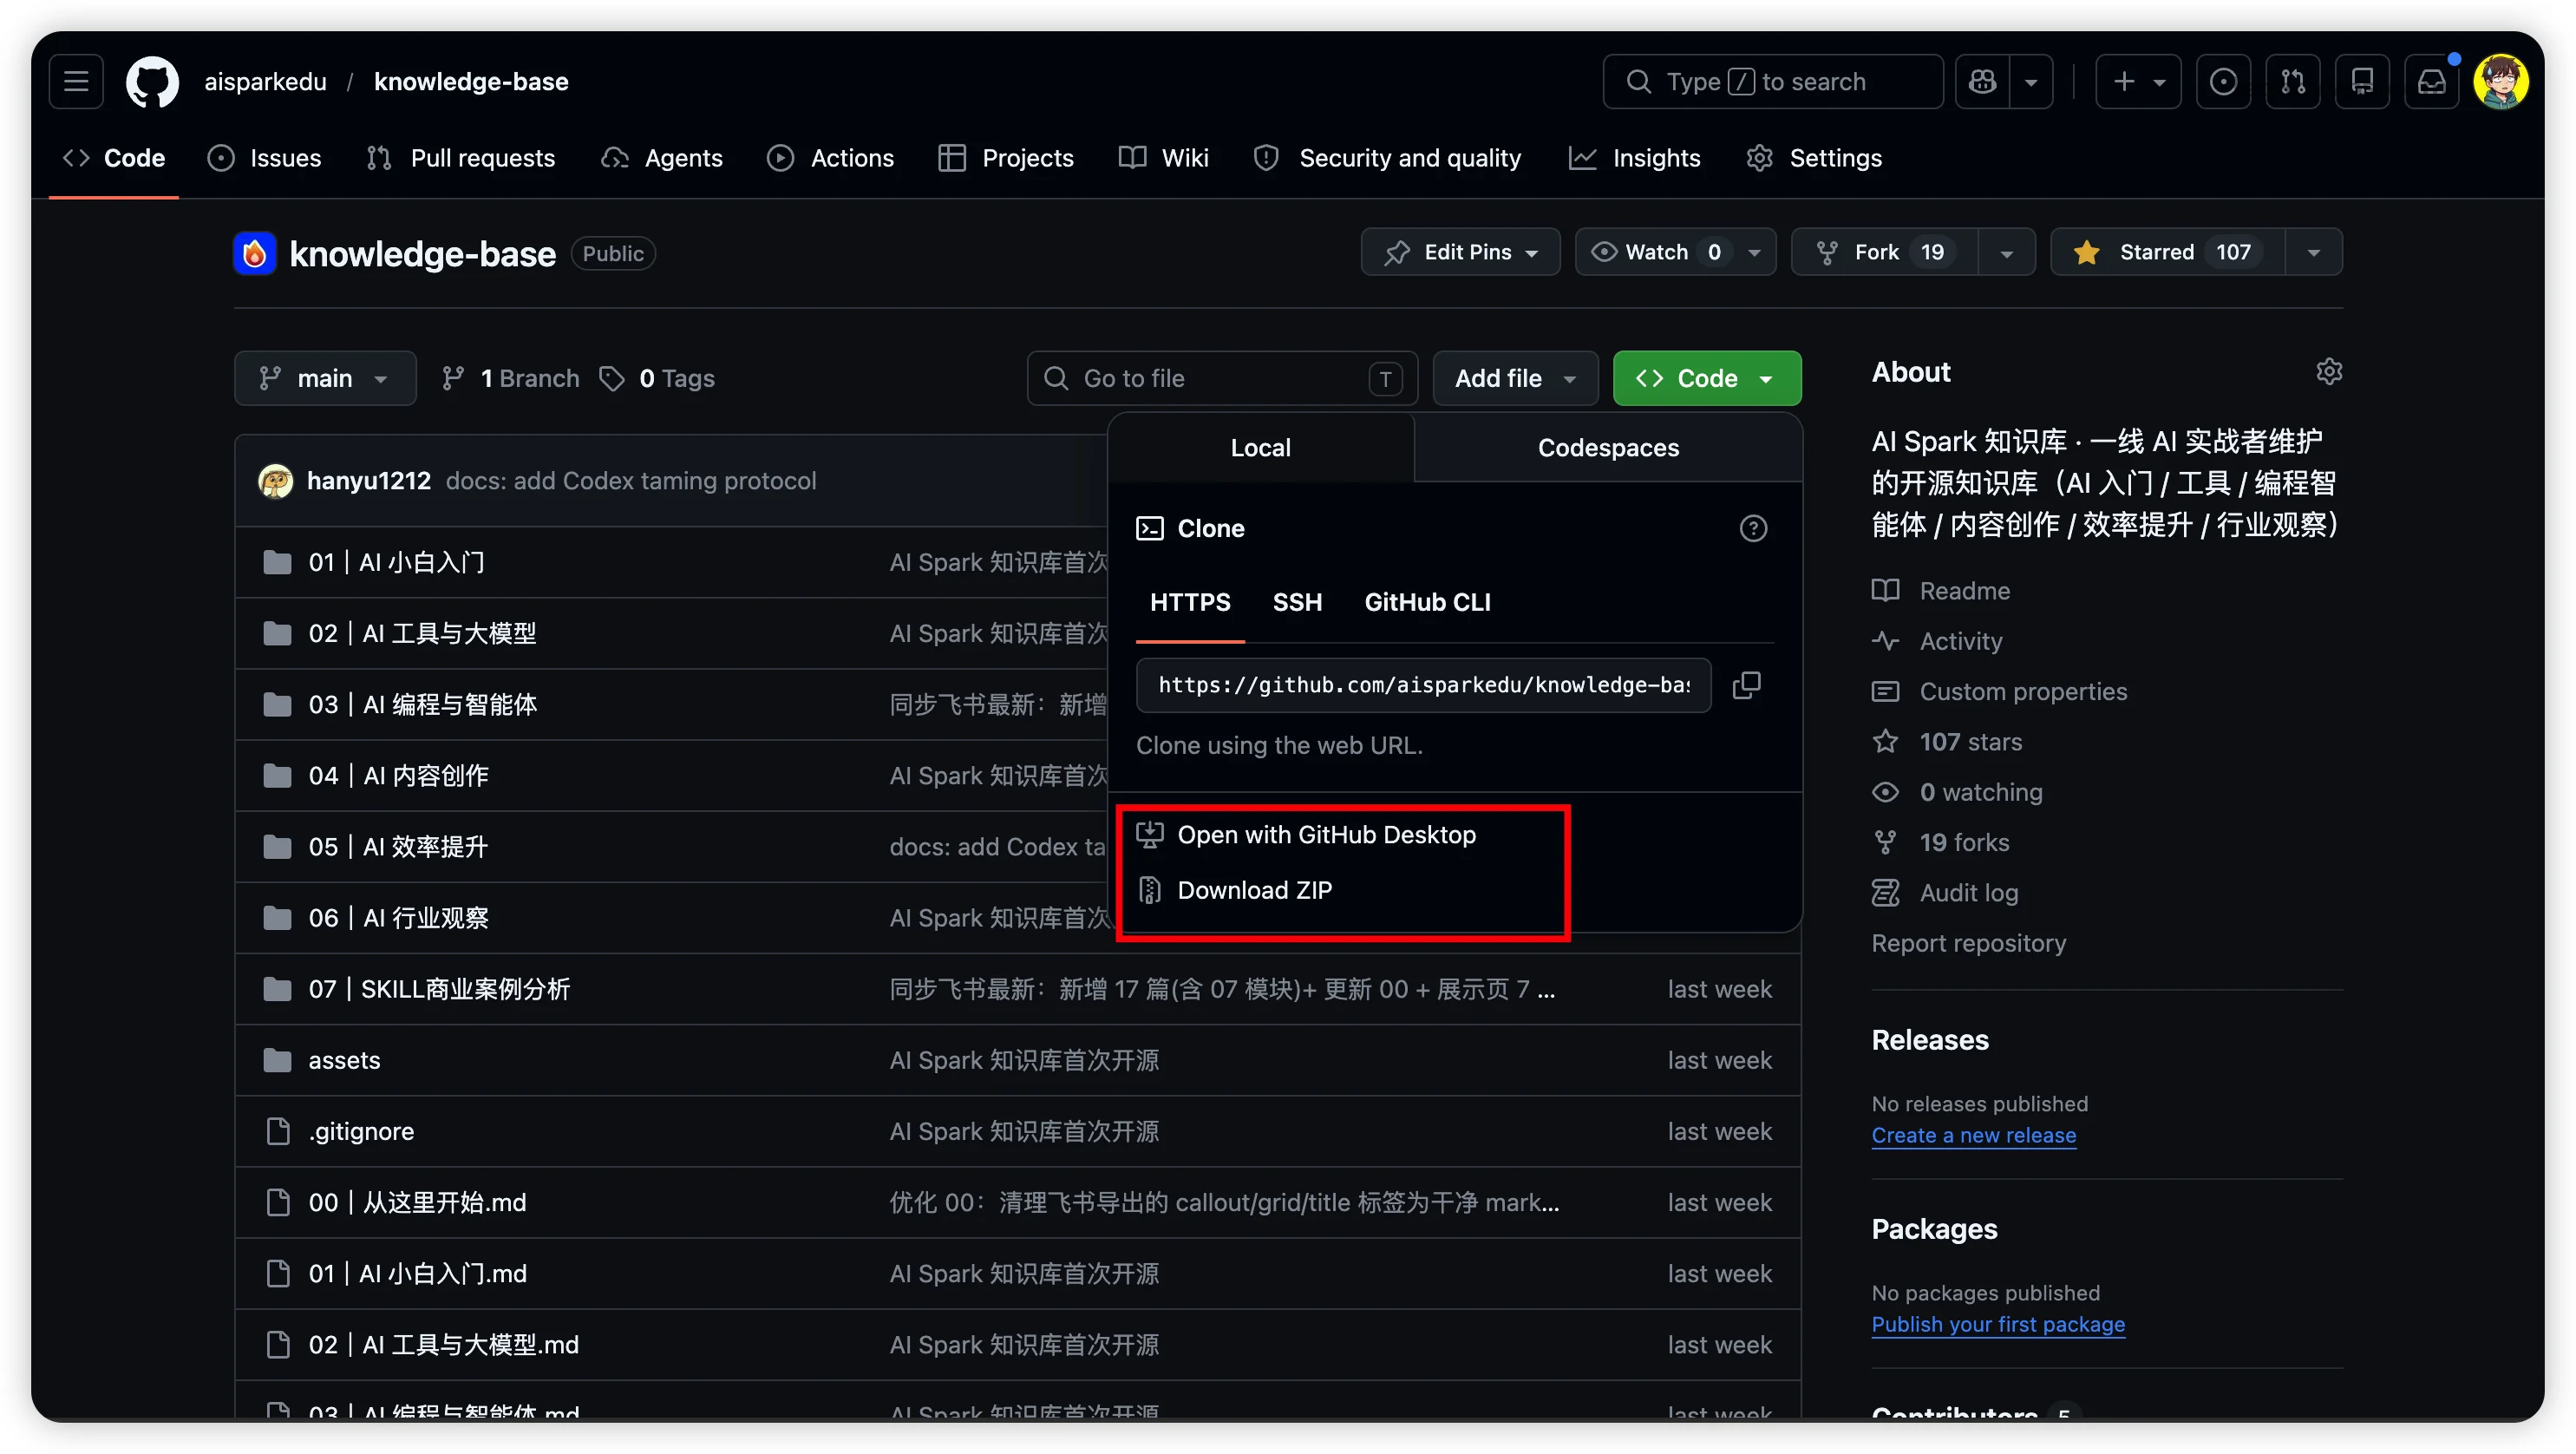Open the aisparkedu owner link

pyautogui.click(x=265, y=81)
